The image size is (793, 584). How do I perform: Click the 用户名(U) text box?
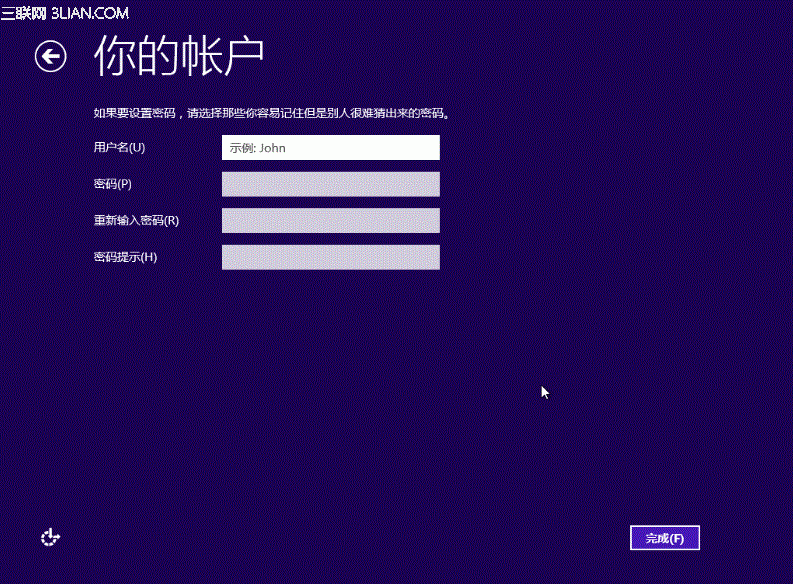click(330, 148)
